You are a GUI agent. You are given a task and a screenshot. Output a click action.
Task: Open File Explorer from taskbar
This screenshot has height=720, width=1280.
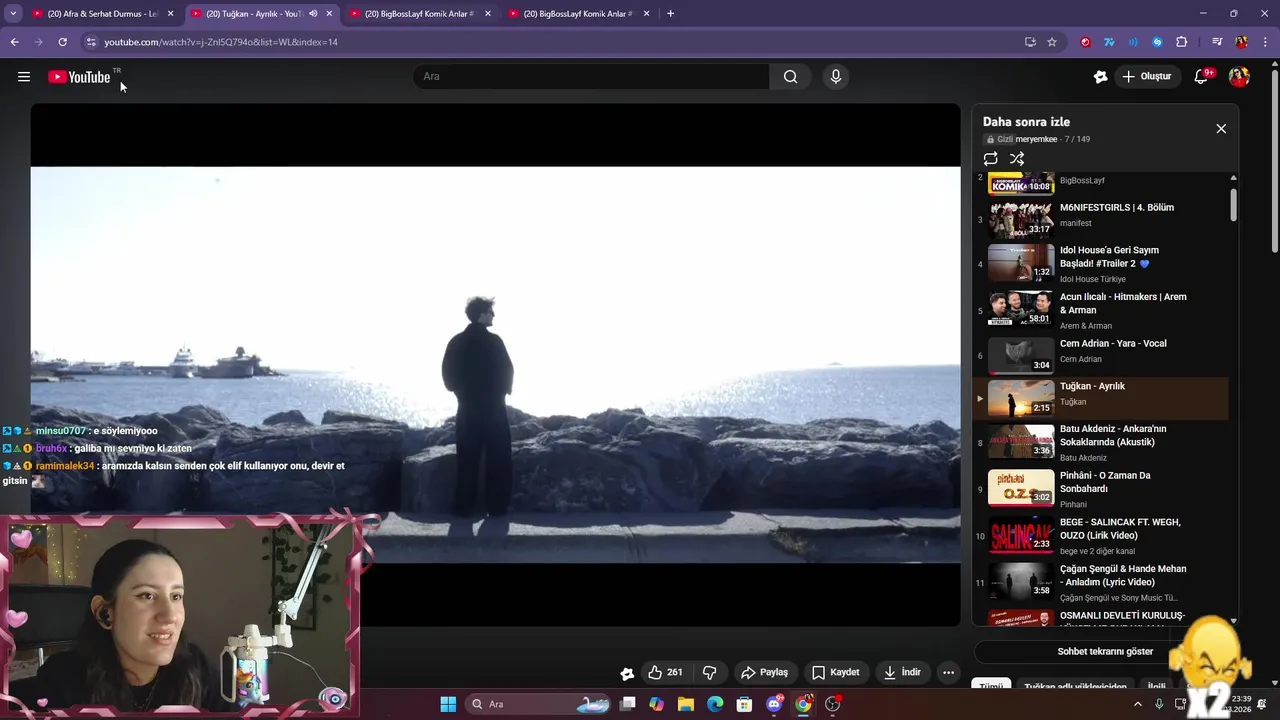[x=686, y=704]
